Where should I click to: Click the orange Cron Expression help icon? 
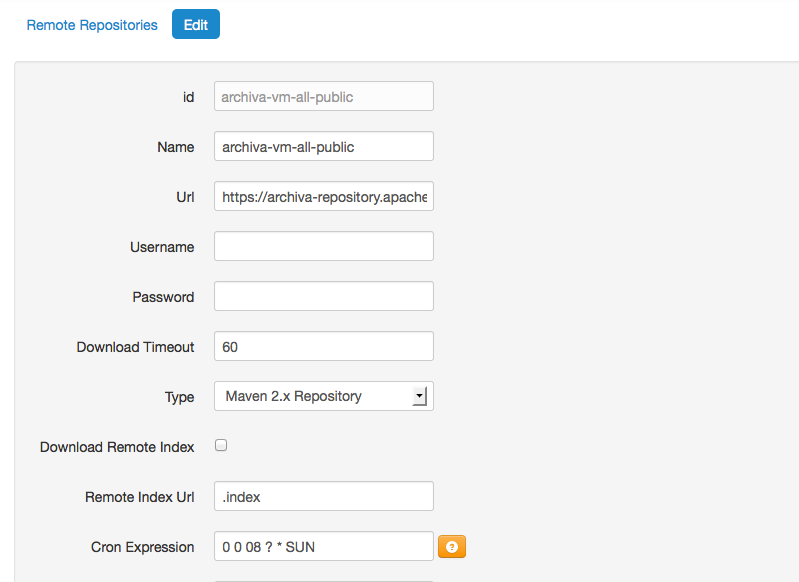tap(452, 547)
